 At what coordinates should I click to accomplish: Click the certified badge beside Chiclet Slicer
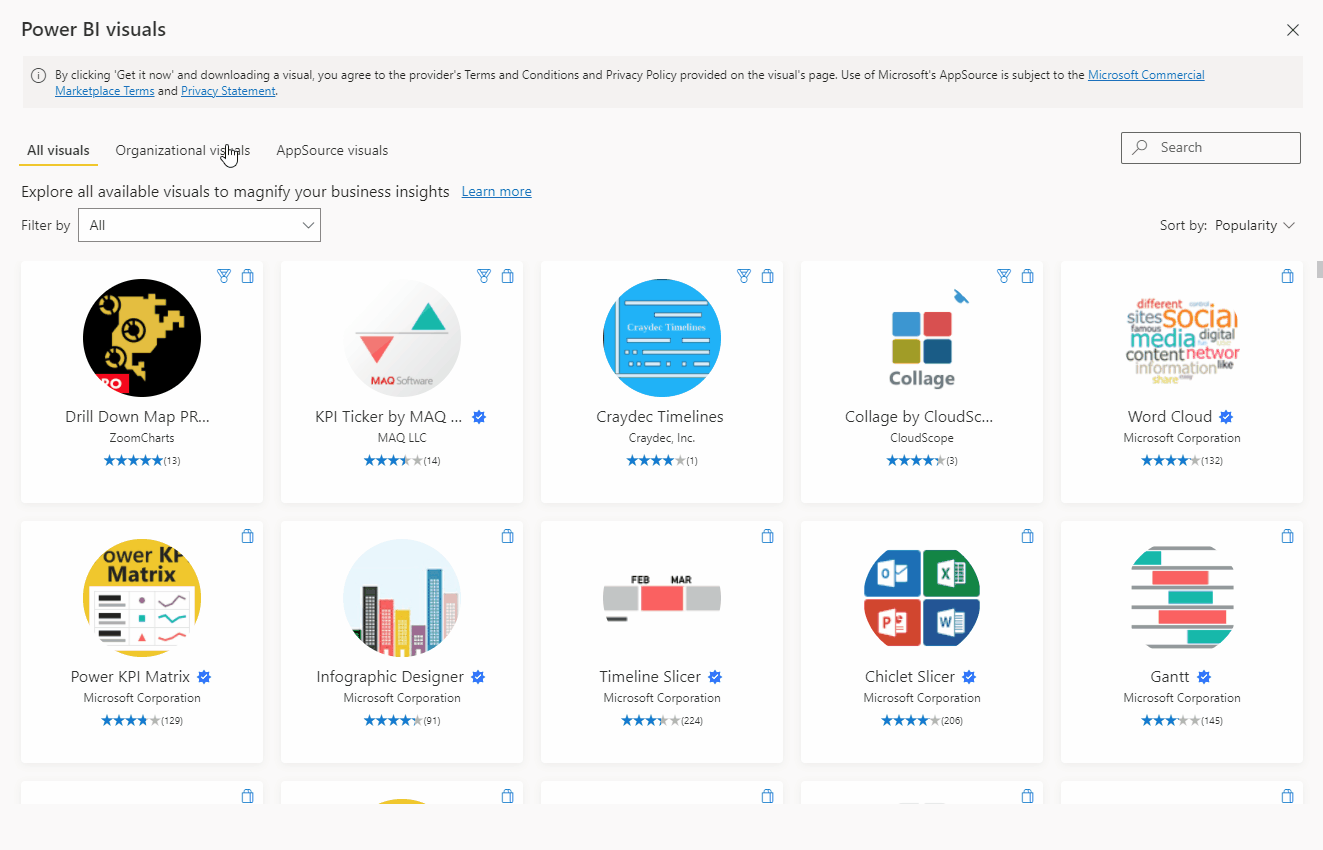[968, 676]
